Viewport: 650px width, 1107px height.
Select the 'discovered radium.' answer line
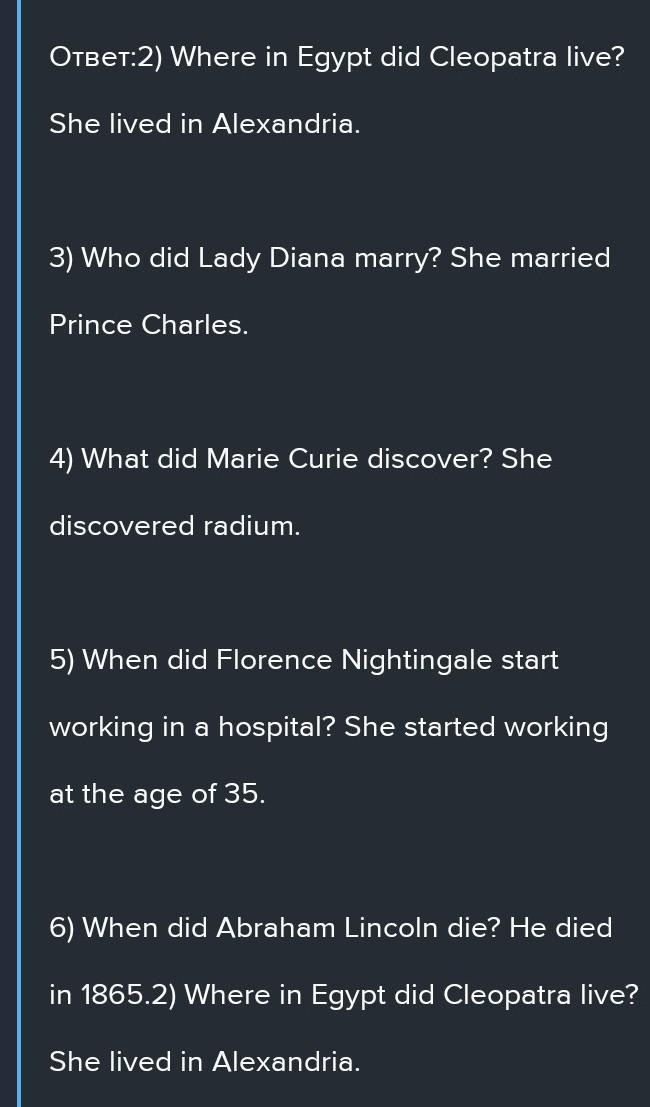[x=175, y=526]
